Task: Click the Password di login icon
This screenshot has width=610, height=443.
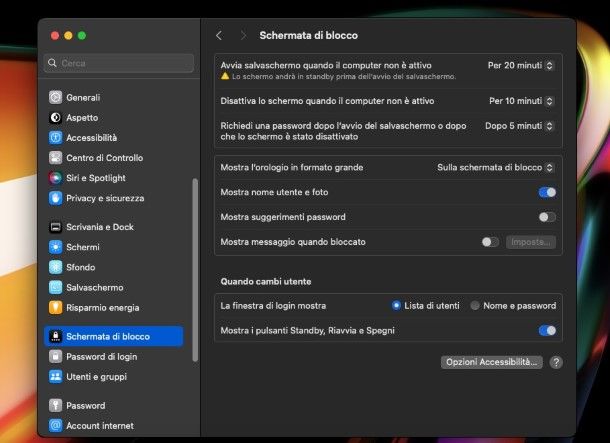Action: coord(55,357)
